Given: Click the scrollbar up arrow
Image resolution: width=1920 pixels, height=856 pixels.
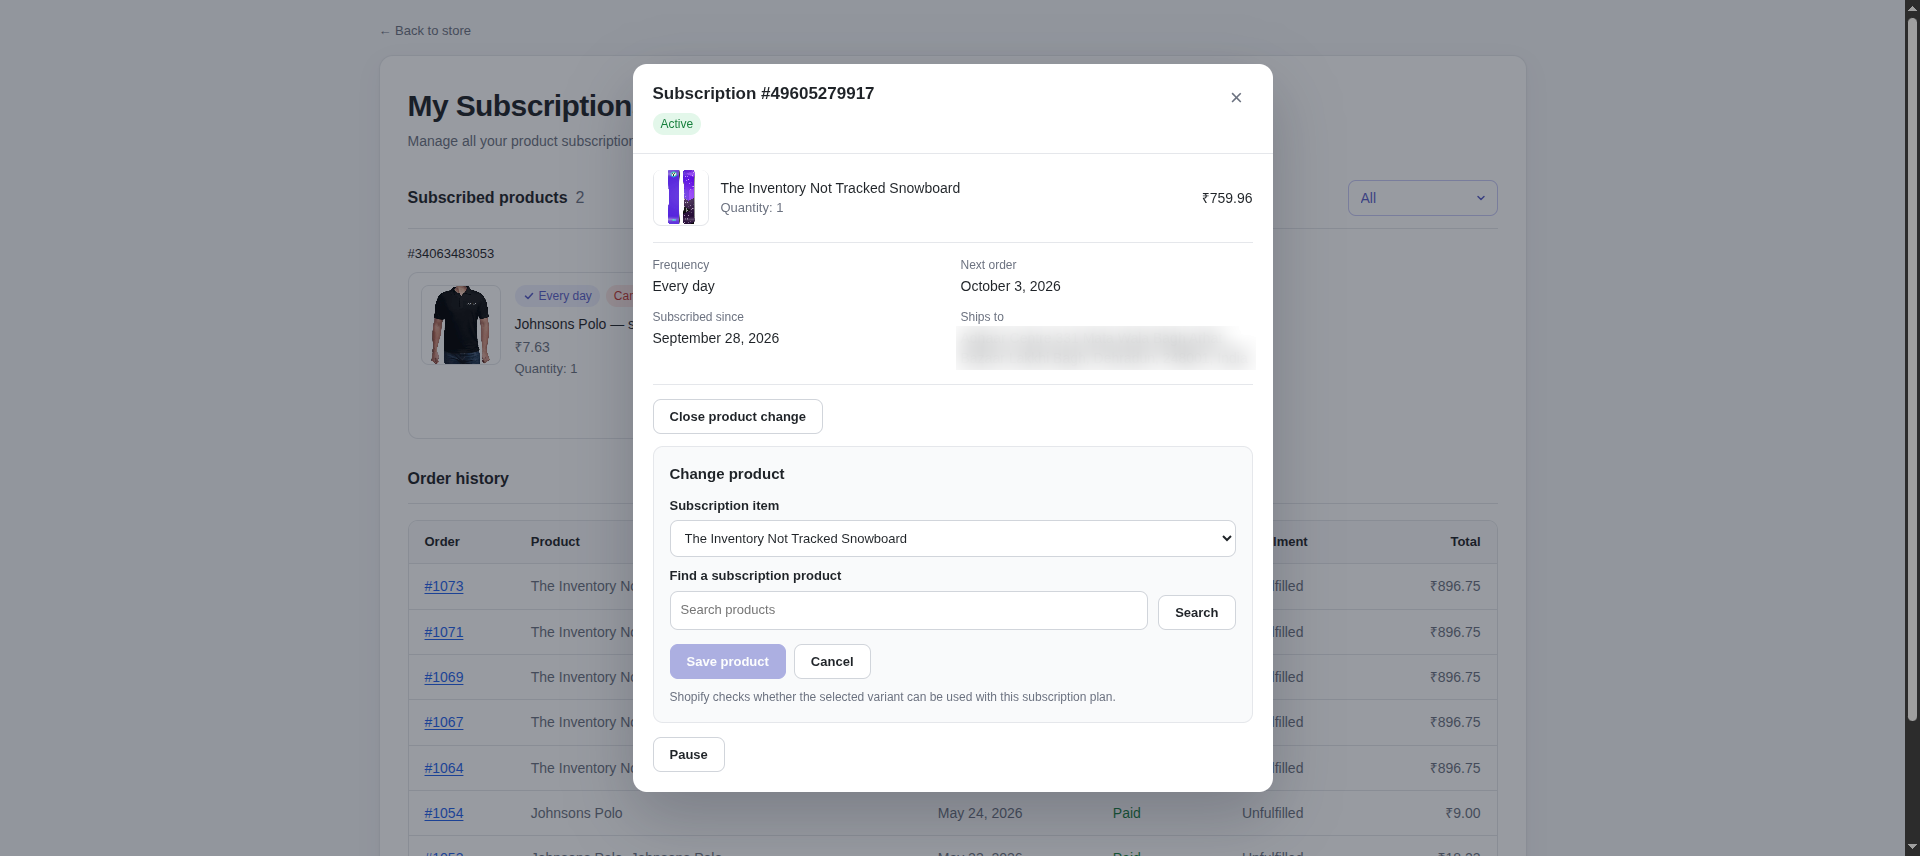Looking at the screenshot, I should (x=1912, y=8).
